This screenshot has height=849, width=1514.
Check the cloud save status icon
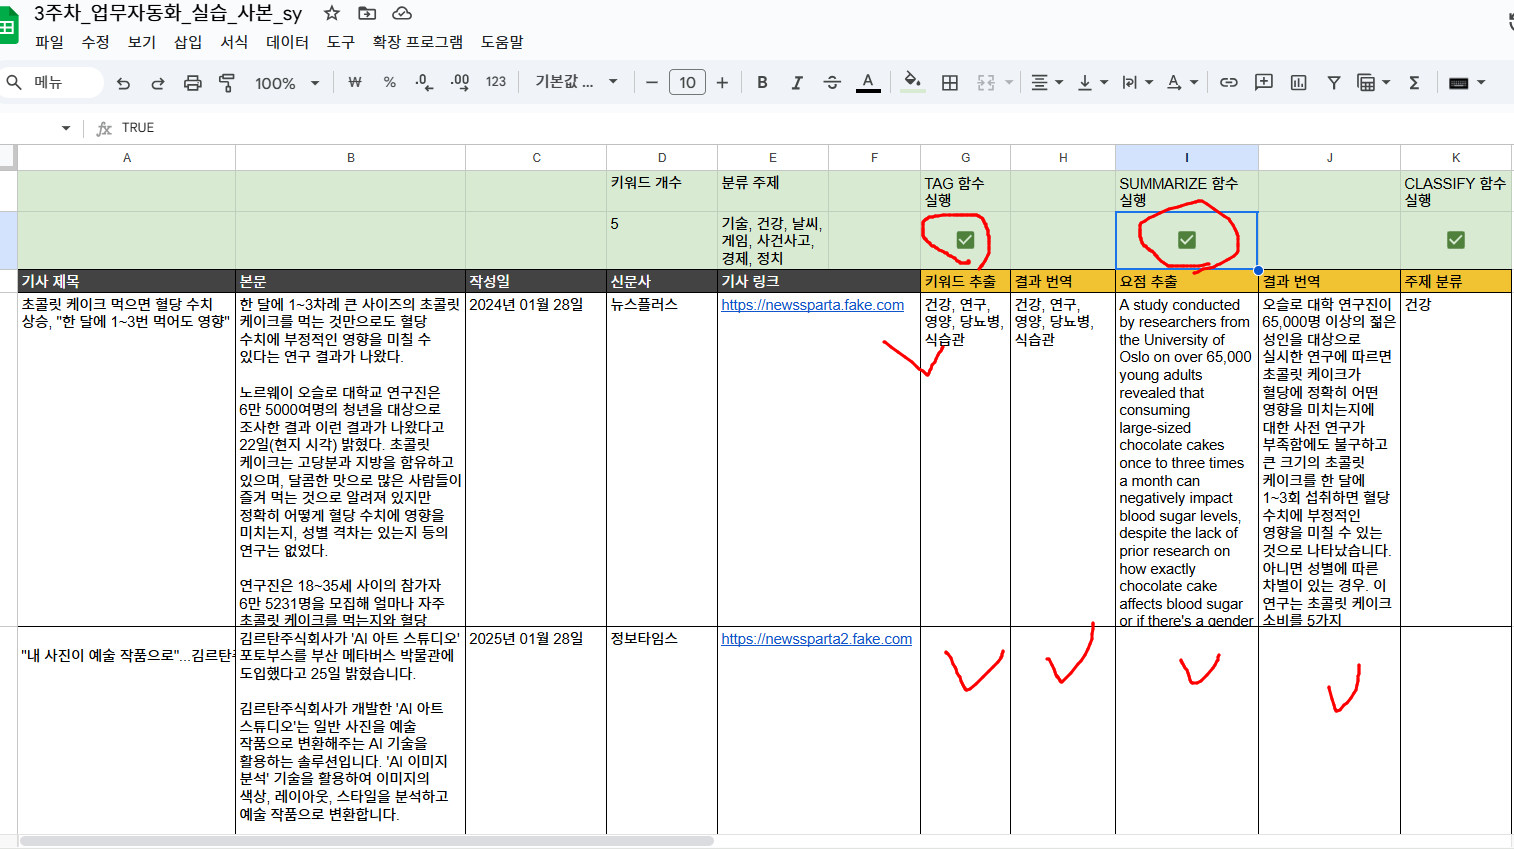point(402,13)
